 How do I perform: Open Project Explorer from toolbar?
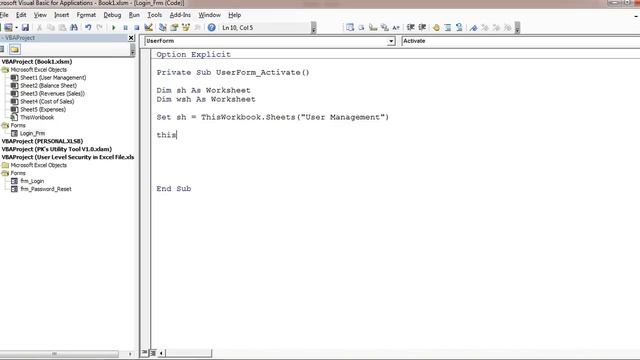coord(163,28)
